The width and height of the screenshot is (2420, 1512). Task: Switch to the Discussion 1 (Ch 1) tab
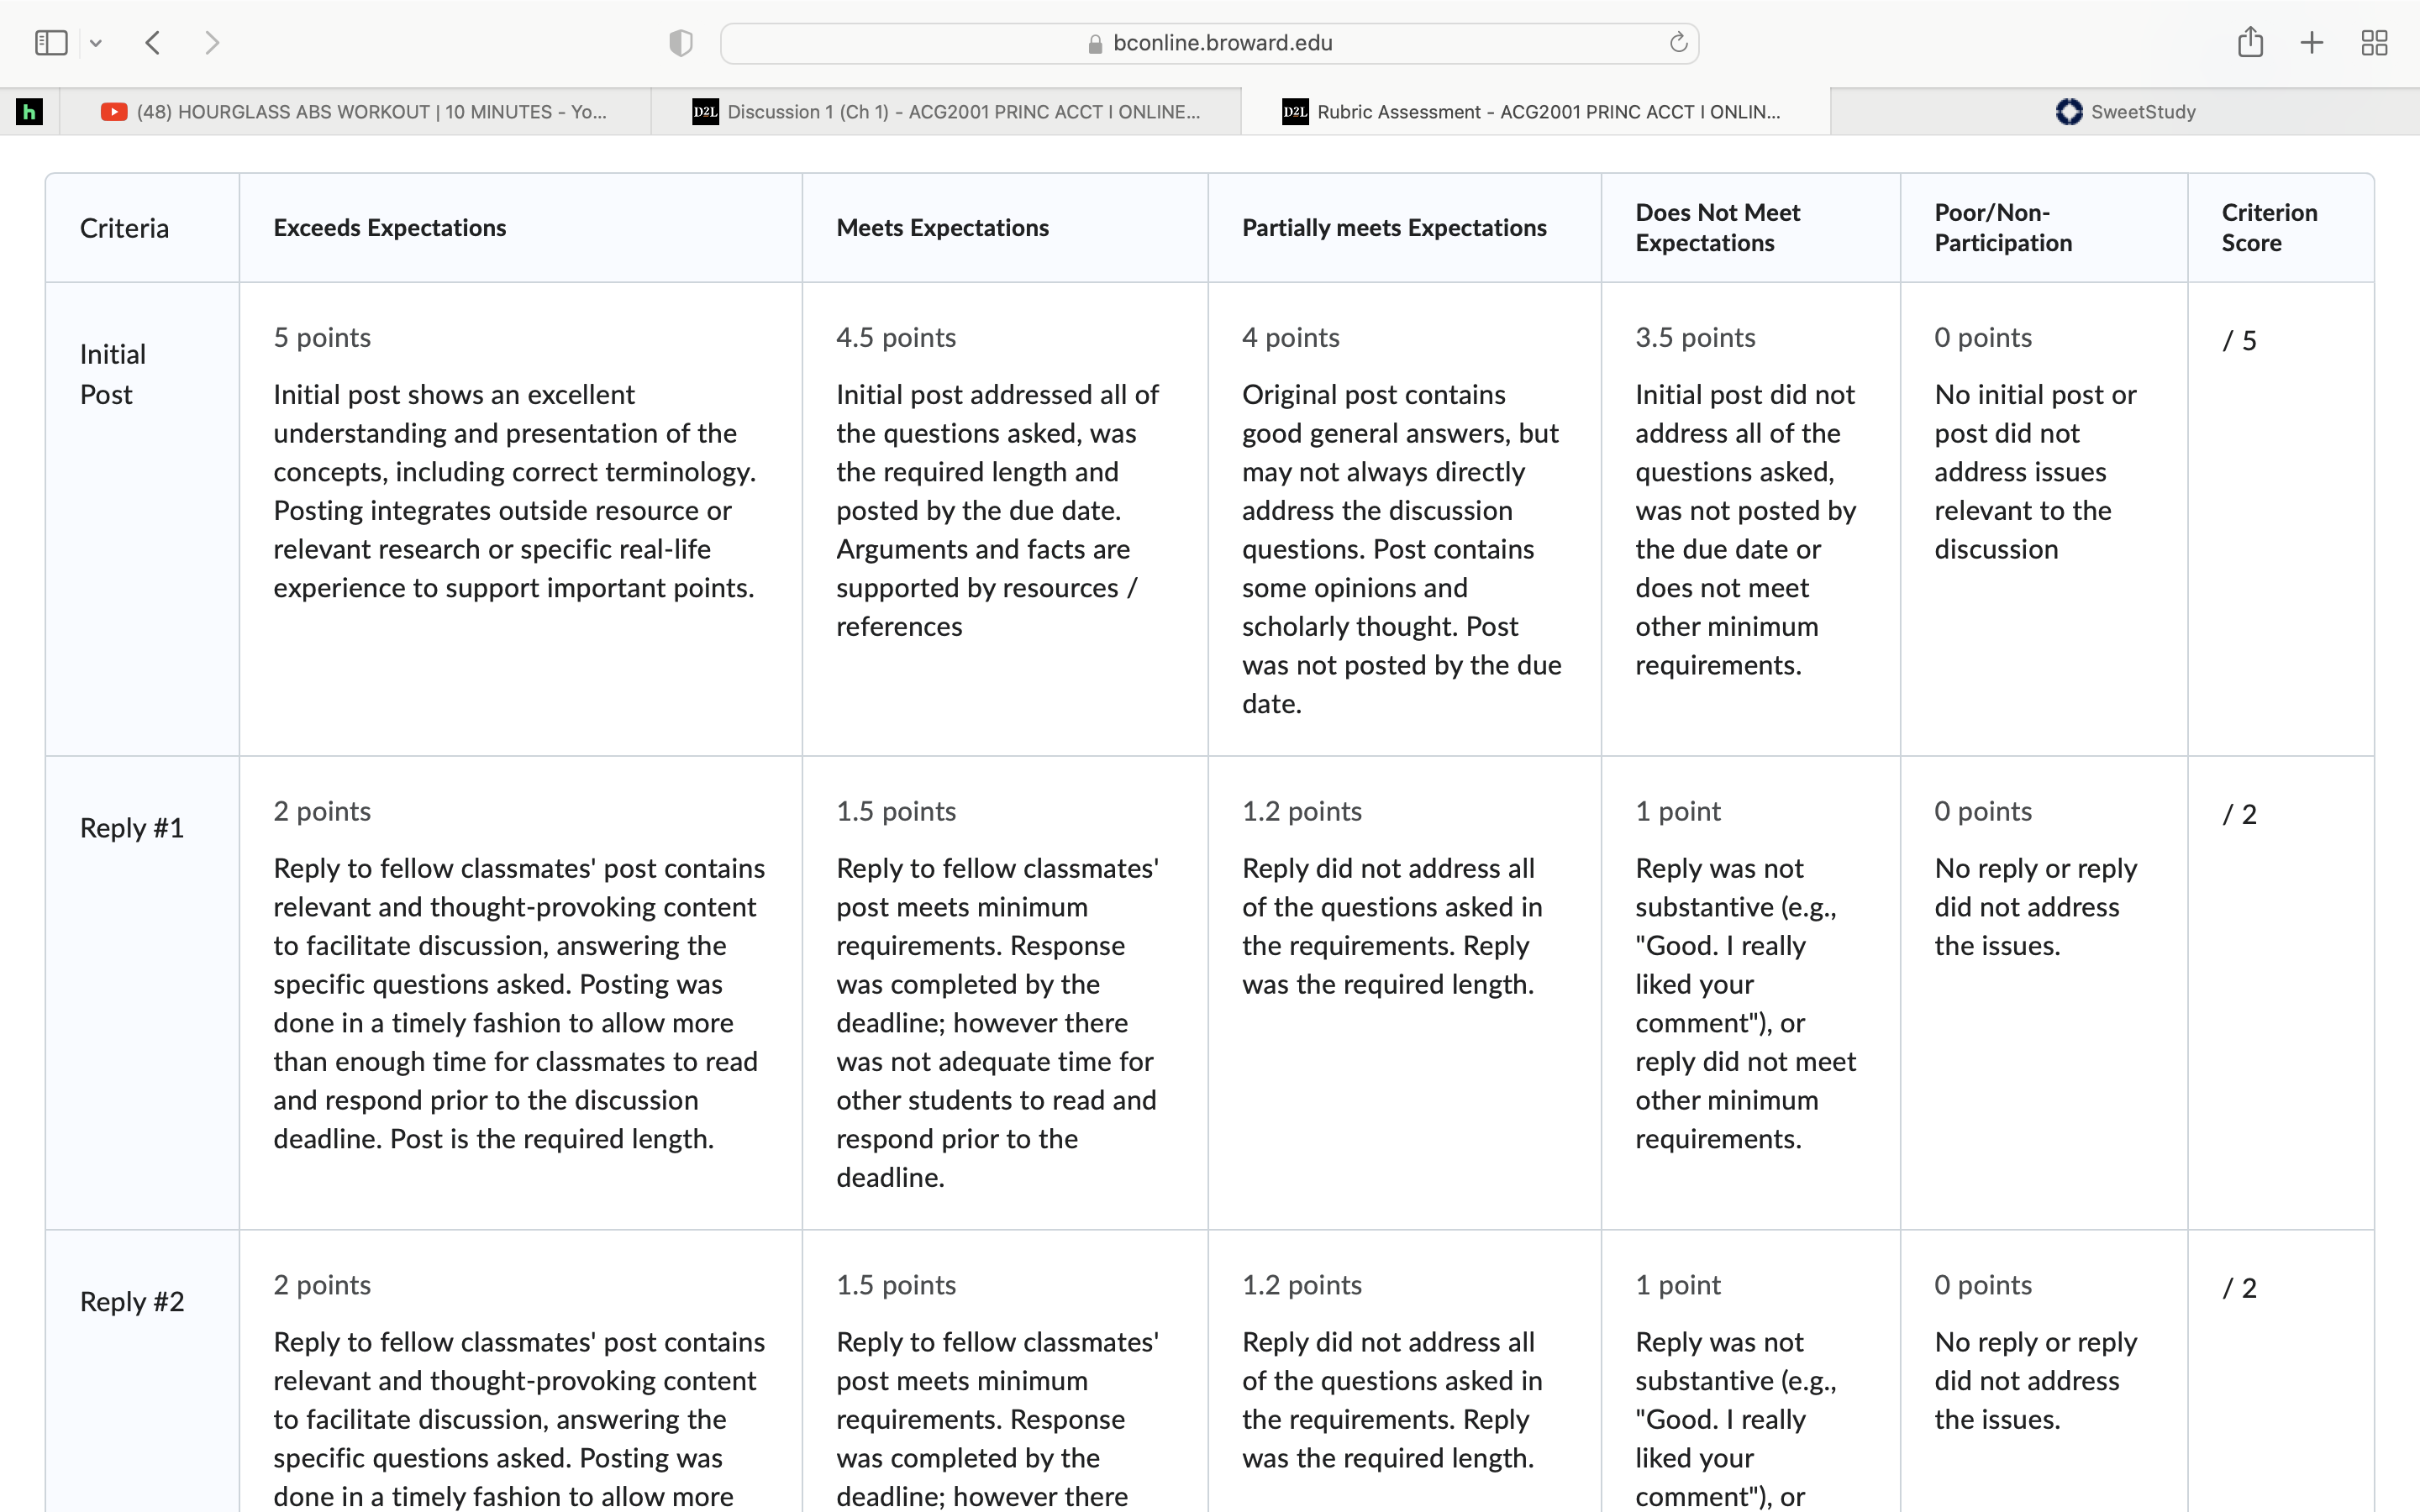[x=946, y=111]
